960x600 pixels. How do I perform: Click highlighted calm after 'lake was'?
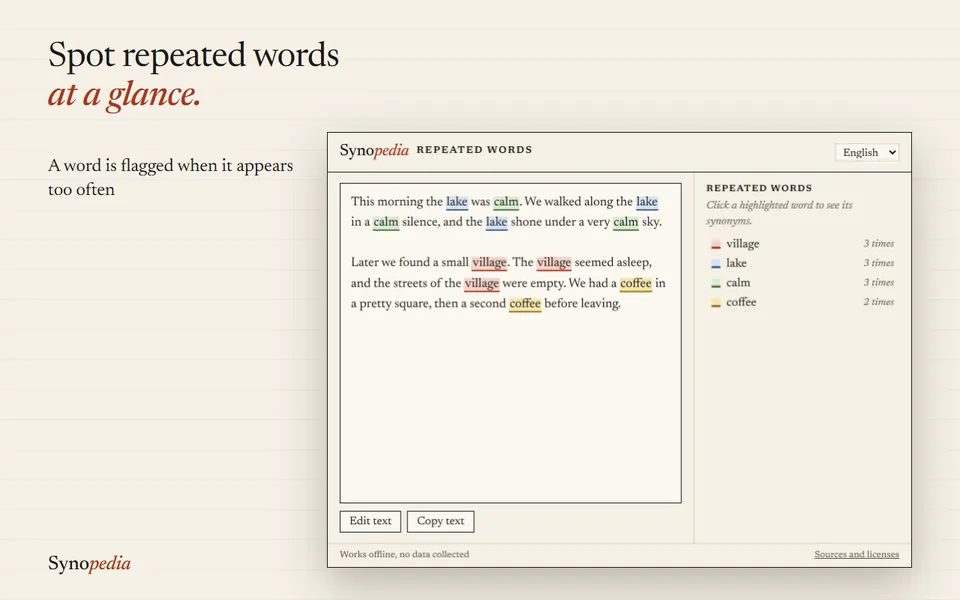(x=506, y=201)
